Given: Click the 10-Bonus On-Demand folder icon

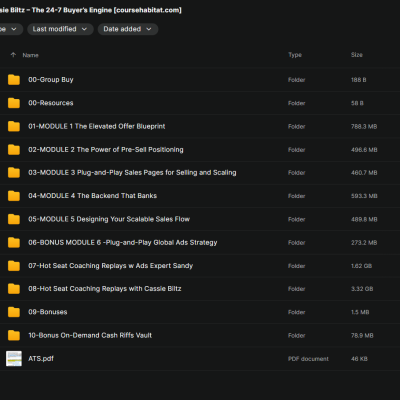Looking at the screenshot, I should pos(14,335).
